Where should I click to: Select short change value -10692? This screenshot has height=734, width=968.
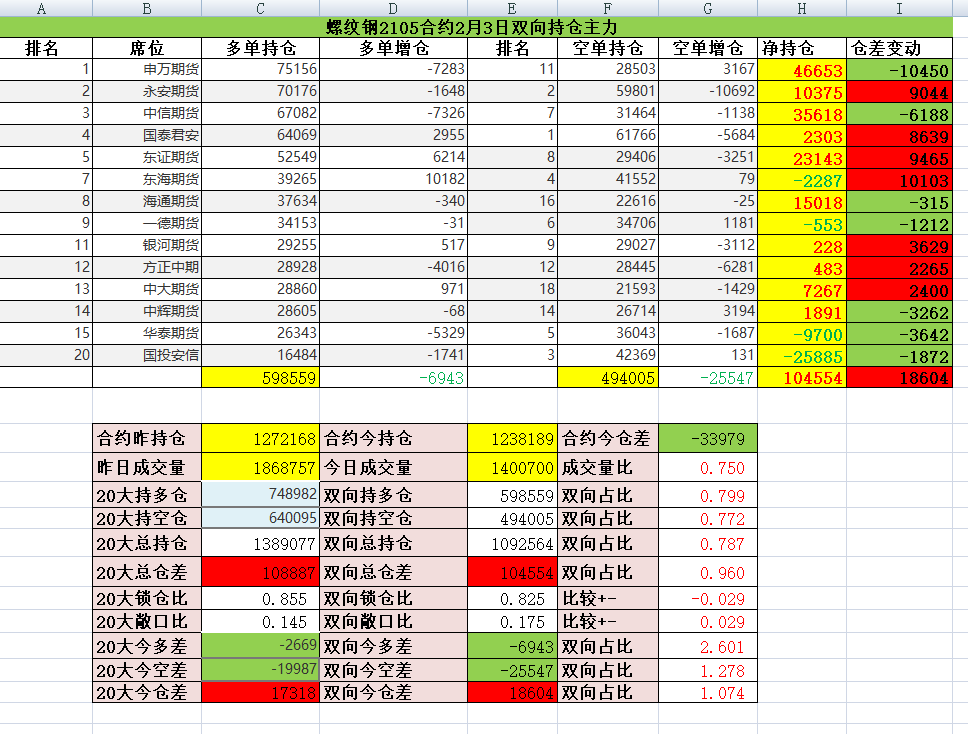tap(708, 91)
